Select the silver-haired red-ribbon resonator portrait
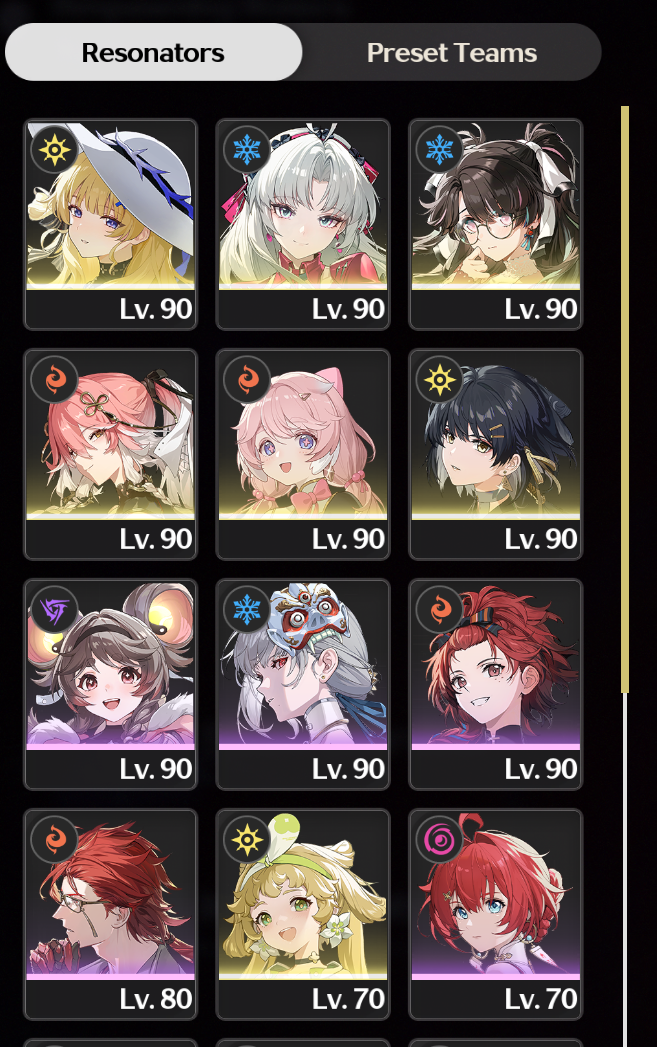Viewport: 657px width, 1047px height. [x=303, y=224]
